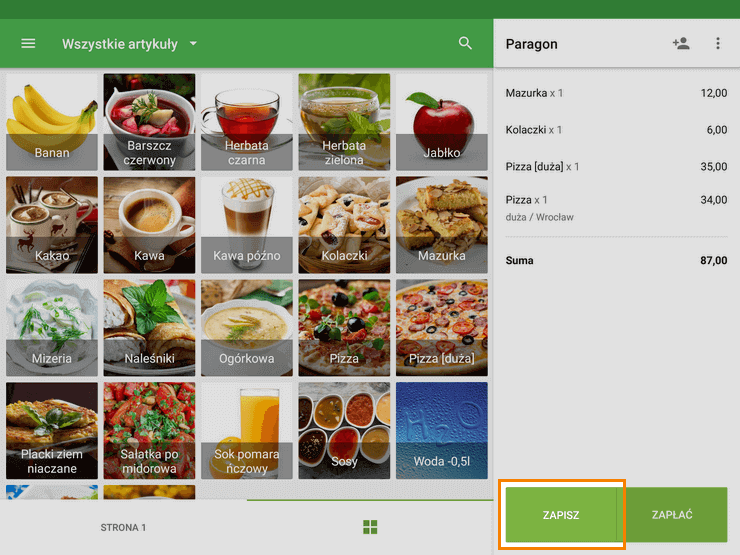Expand the Wszystkie artykuły category dropdown
Viewport: 740px width, 555px height.
tap(193, 43)
